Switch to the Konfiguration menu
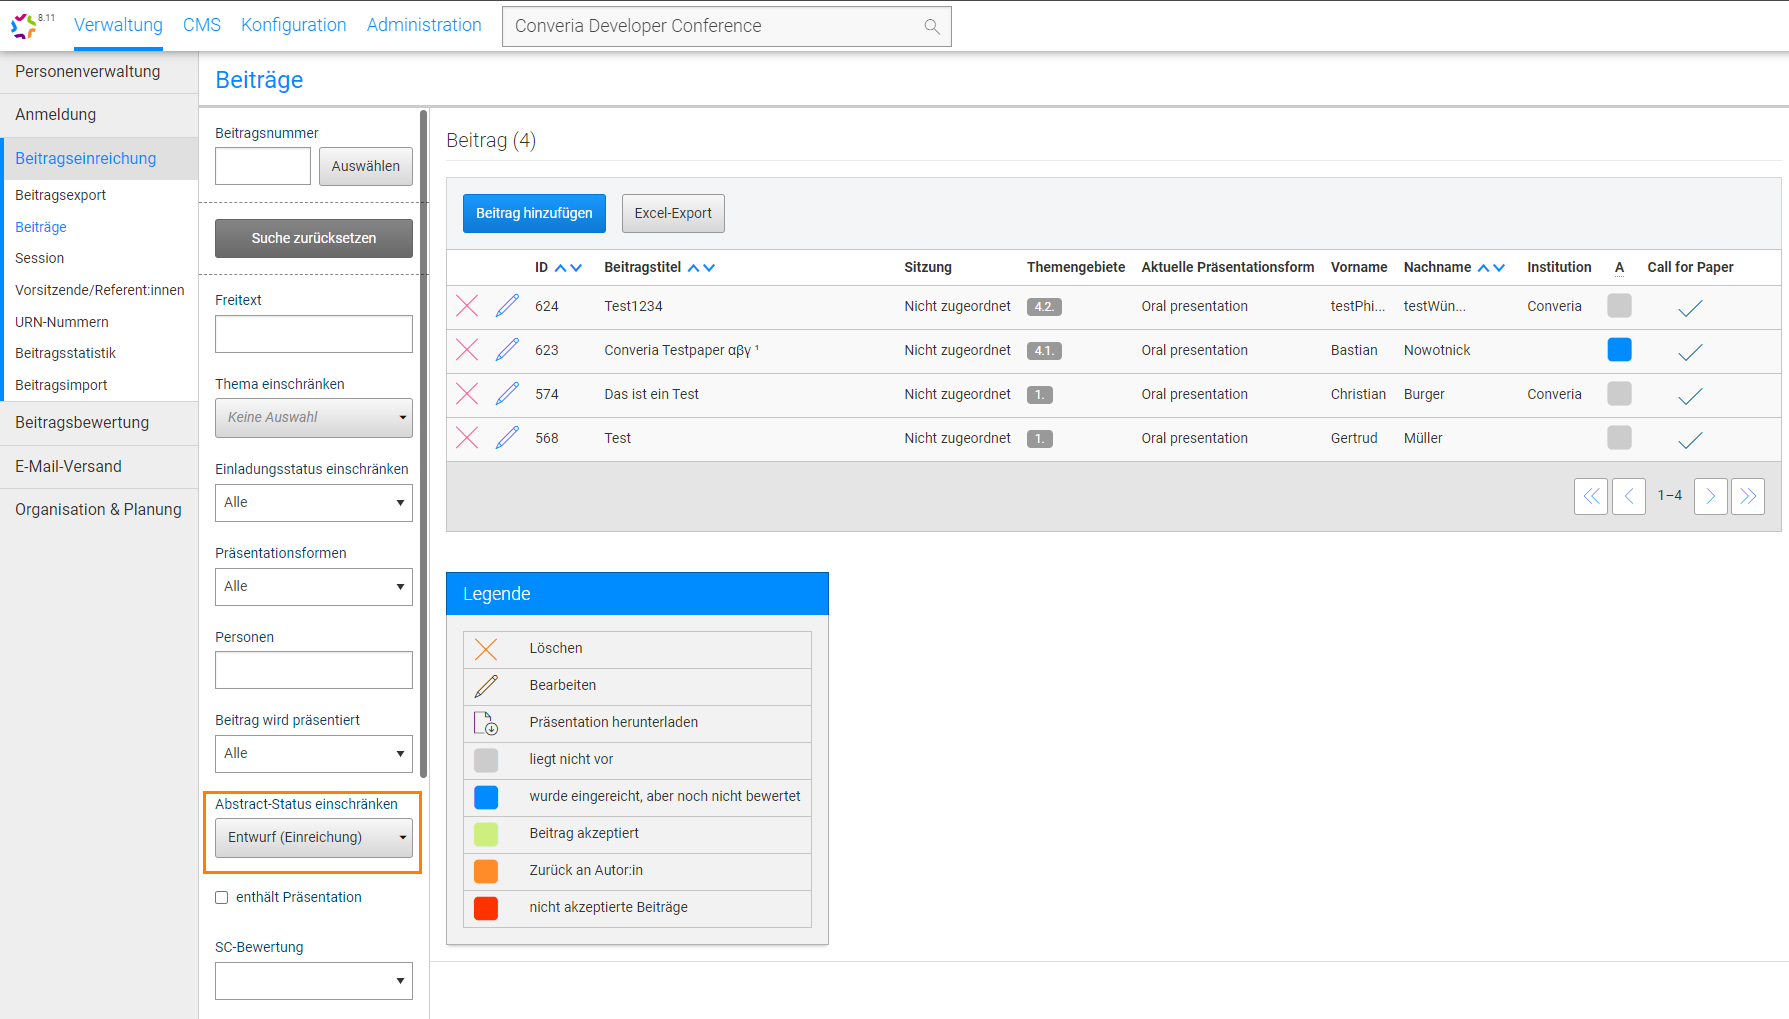The height and width of the screenshot is (1019, 1789). pyautogui.click(x=293, y=25)
